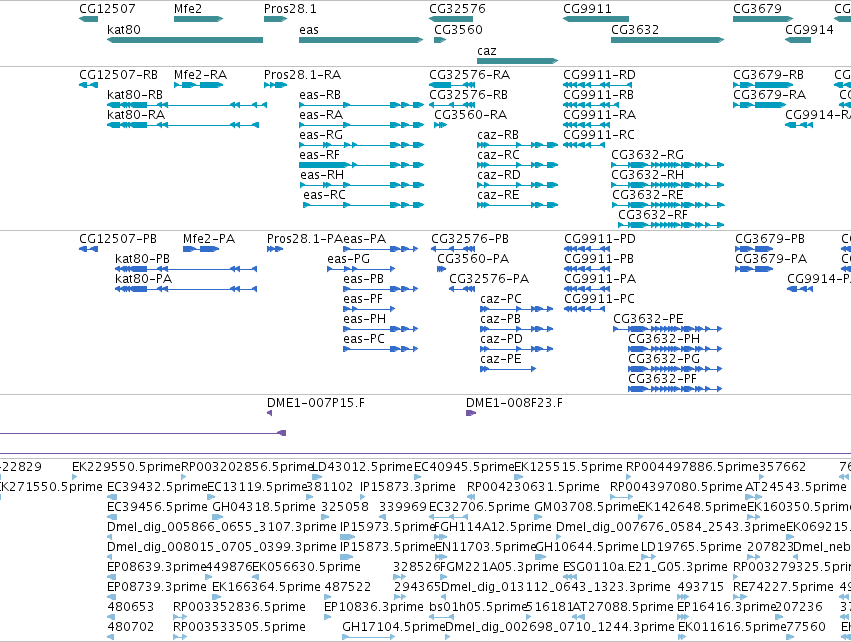The image size is (851, 642).
Task: Click the EK011616.5prime EST label
Action: point(732,627)
